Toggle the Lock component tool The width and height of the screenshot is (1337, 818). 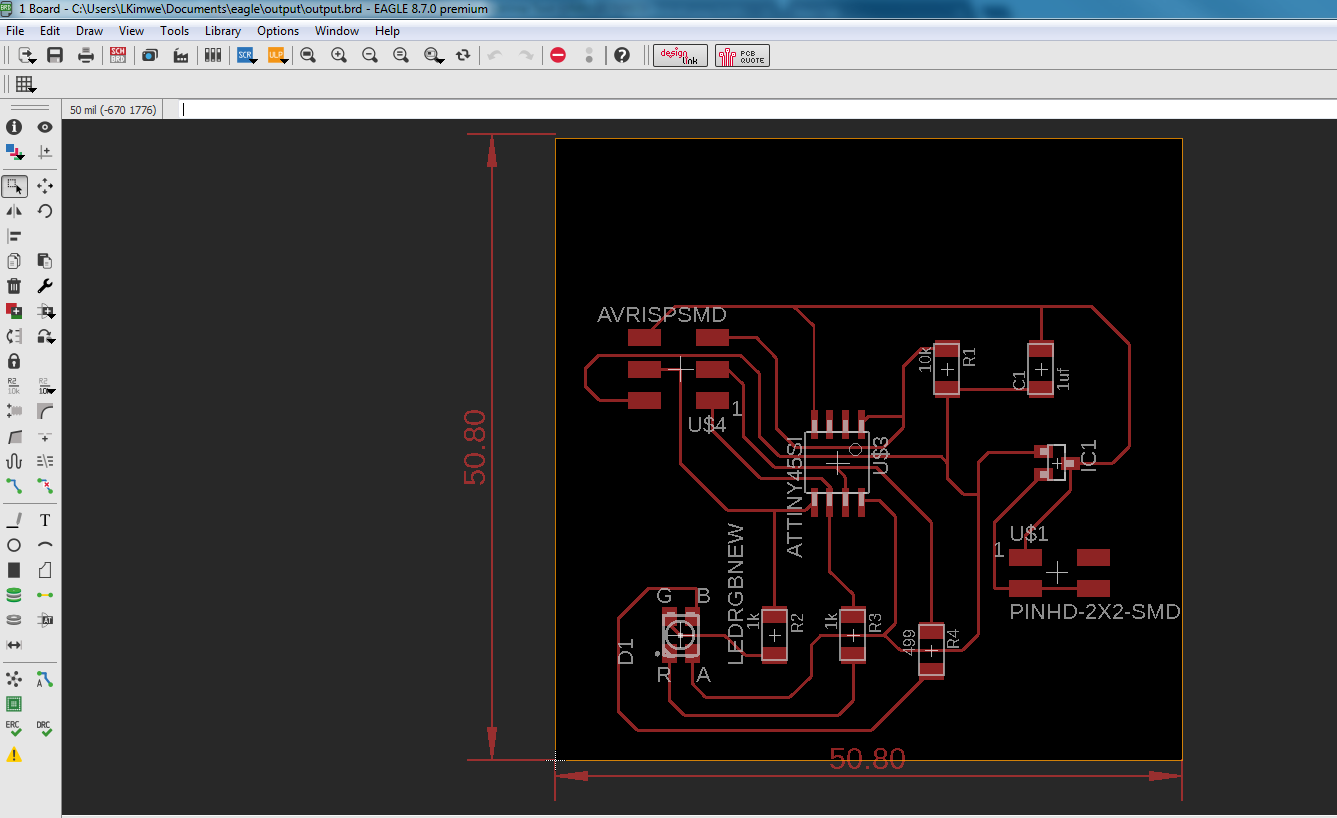[14, 361]
